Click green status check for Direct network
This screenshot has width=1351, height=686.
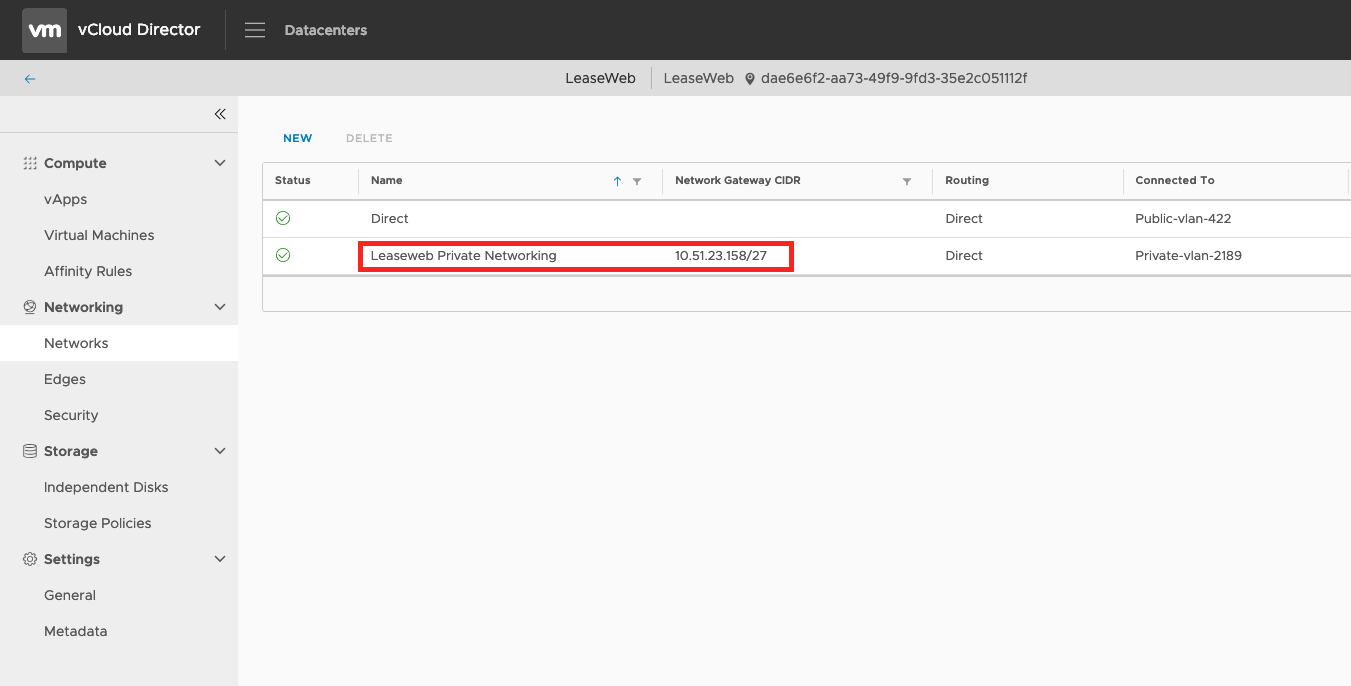(283, 218)
